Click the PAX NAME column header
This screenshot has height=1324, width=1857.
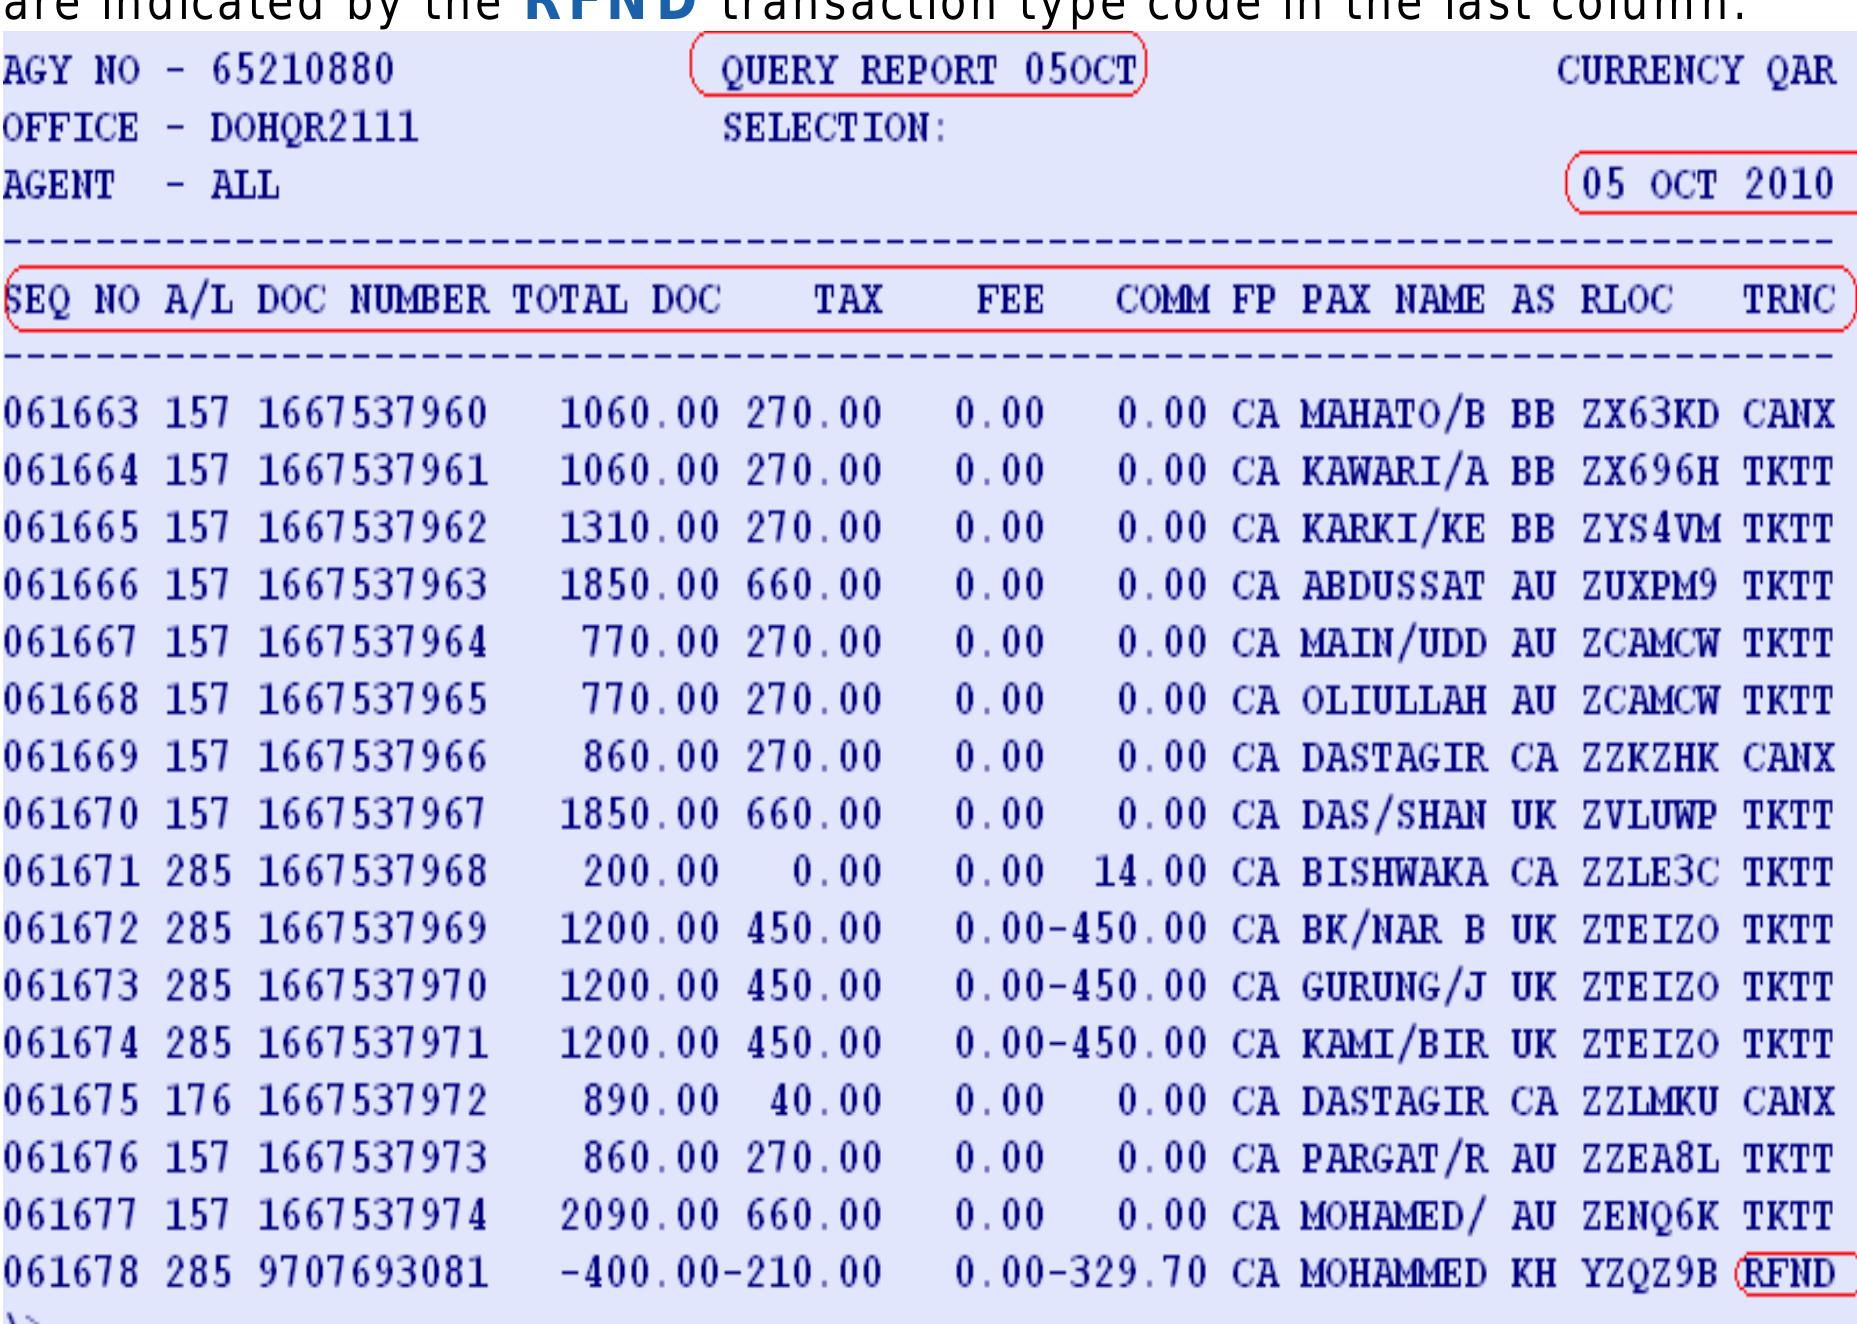tap(1393, 300)
